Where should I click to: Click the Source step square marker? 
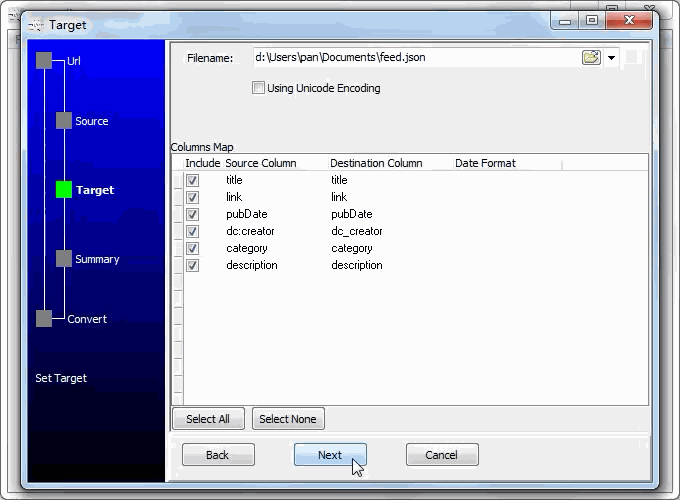(64, 121)
